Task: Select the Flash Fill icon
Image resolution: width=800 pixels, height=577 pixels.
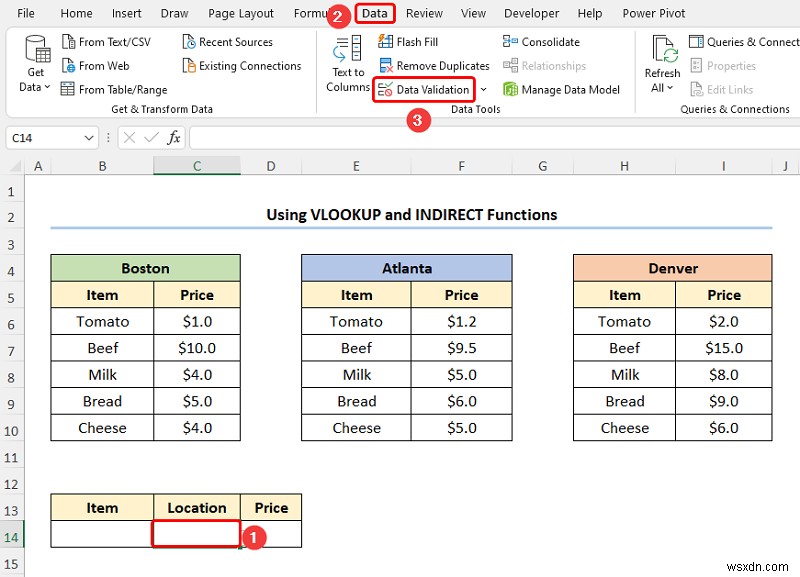Action: [387, 42]
